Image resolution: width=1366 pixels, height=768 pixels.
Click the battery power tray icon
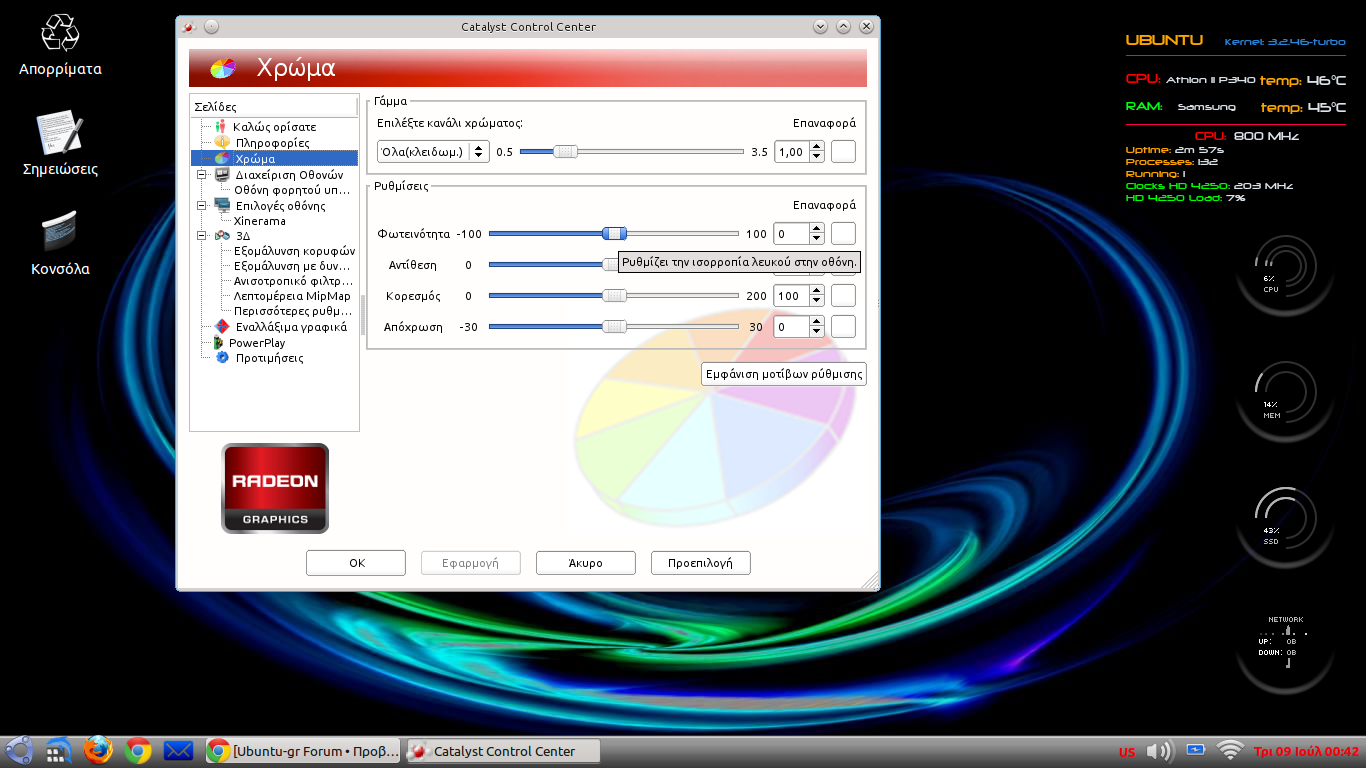pyautogui.click(x=1194, y=749)
